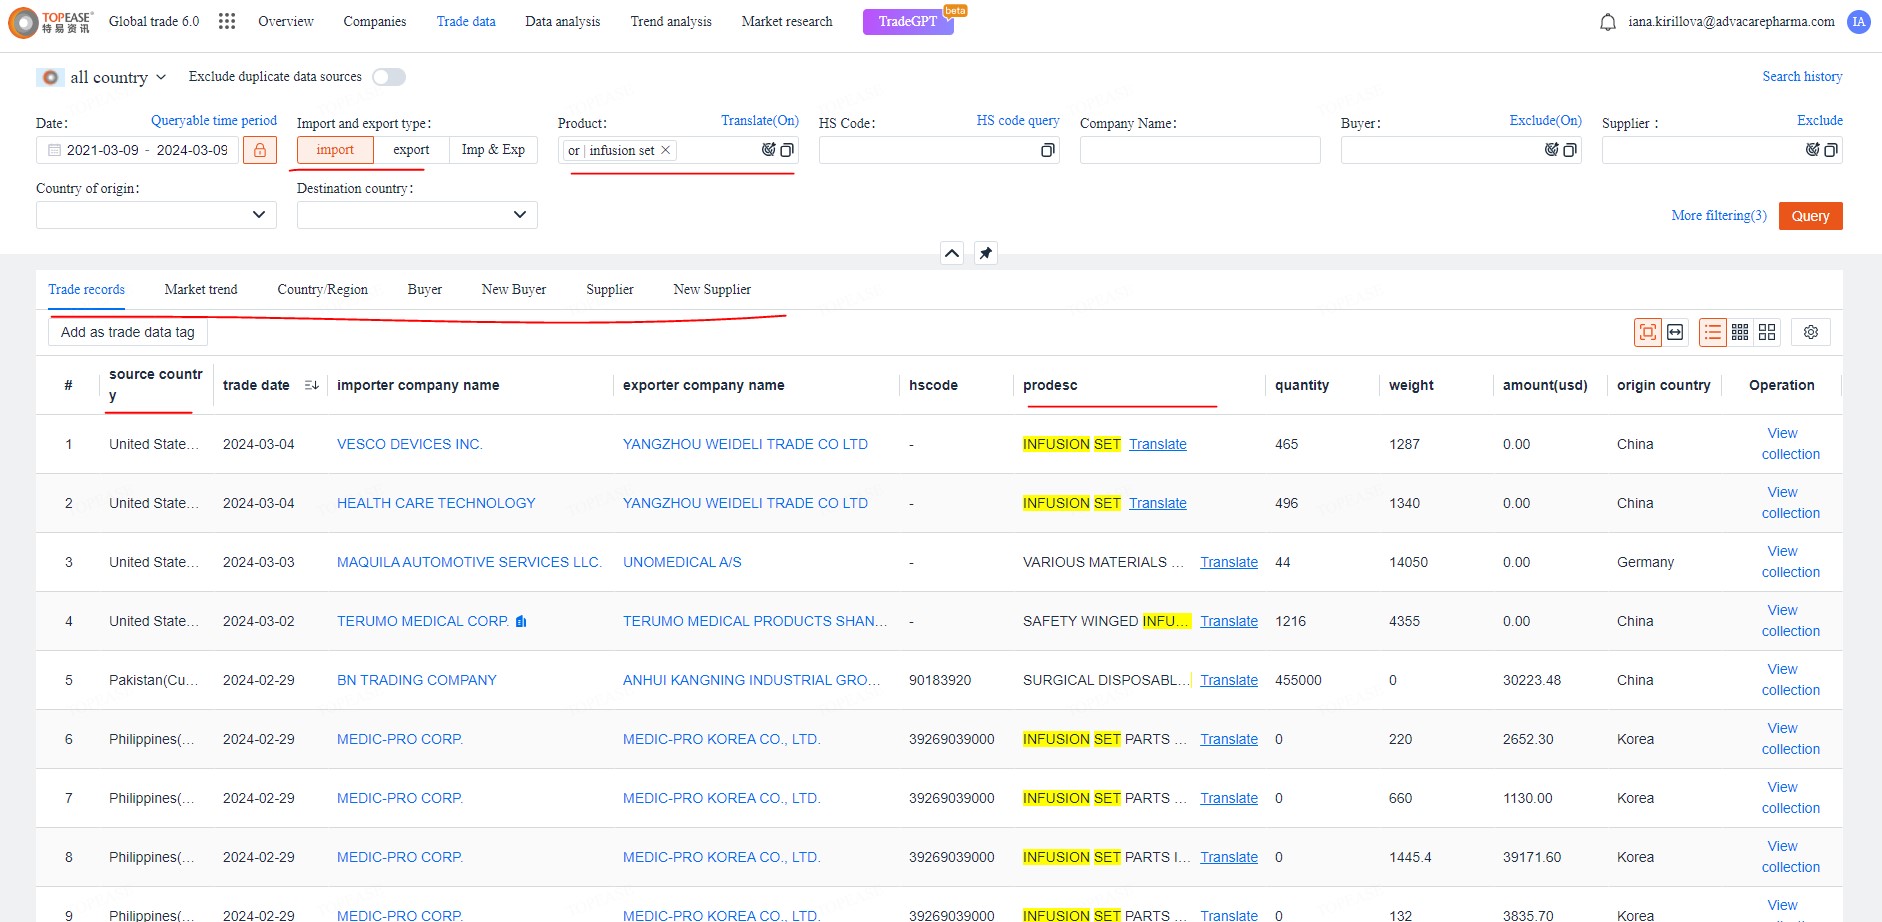Select the 'import' trade type option
The height and width of the screenshot is (922, 1882).
(x=335, y=150)
